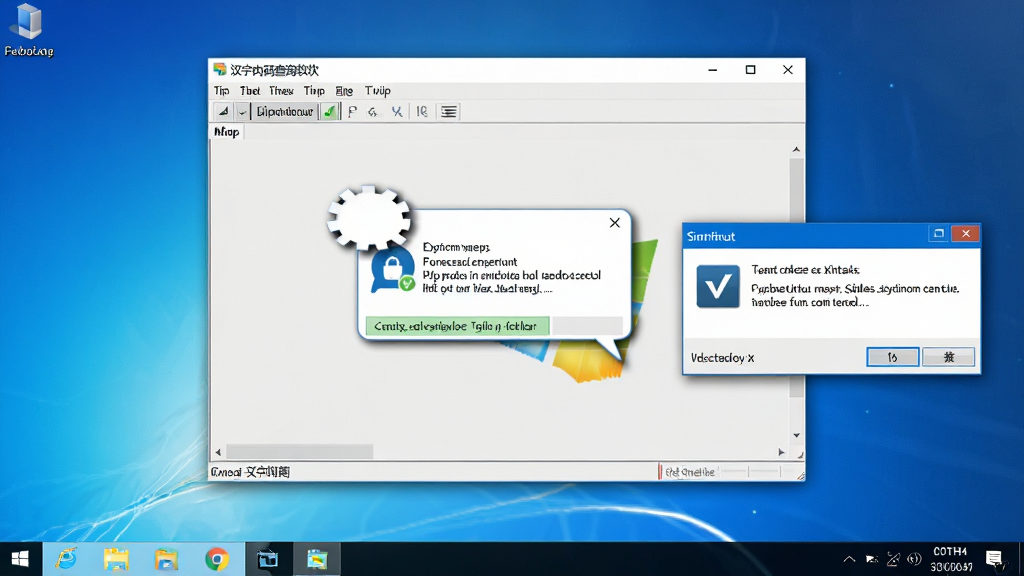Viewport: 1024px width, 576px height.
Task: Close the Sirnhfnut dialog with red X
Action: 965,234
